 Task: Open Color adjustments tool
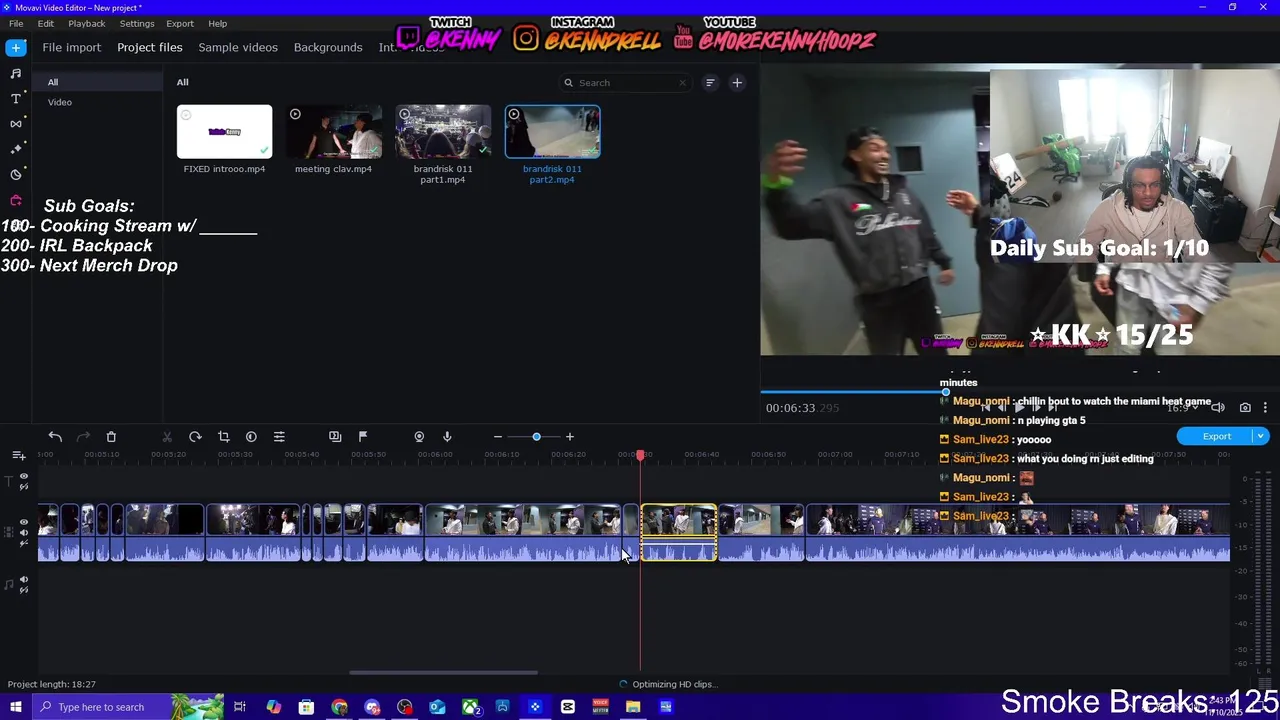pyautogui.click(x=251, y=437)
